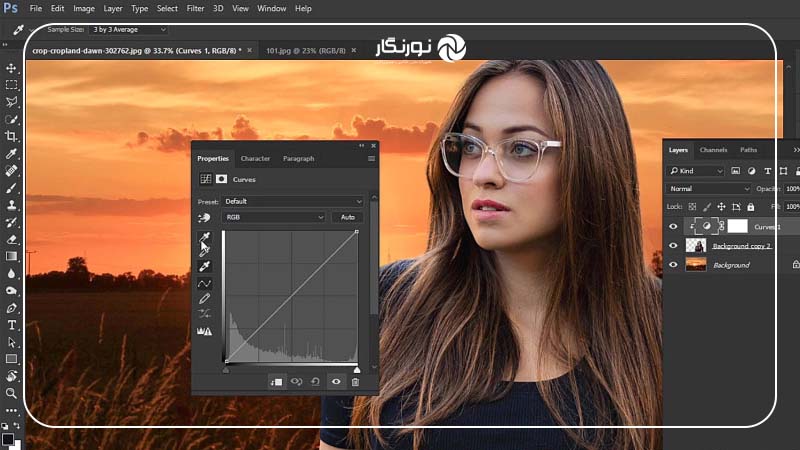This screenshot has height=450, width=800.
Task: Select the Pen tool
Action: (11, 308)
